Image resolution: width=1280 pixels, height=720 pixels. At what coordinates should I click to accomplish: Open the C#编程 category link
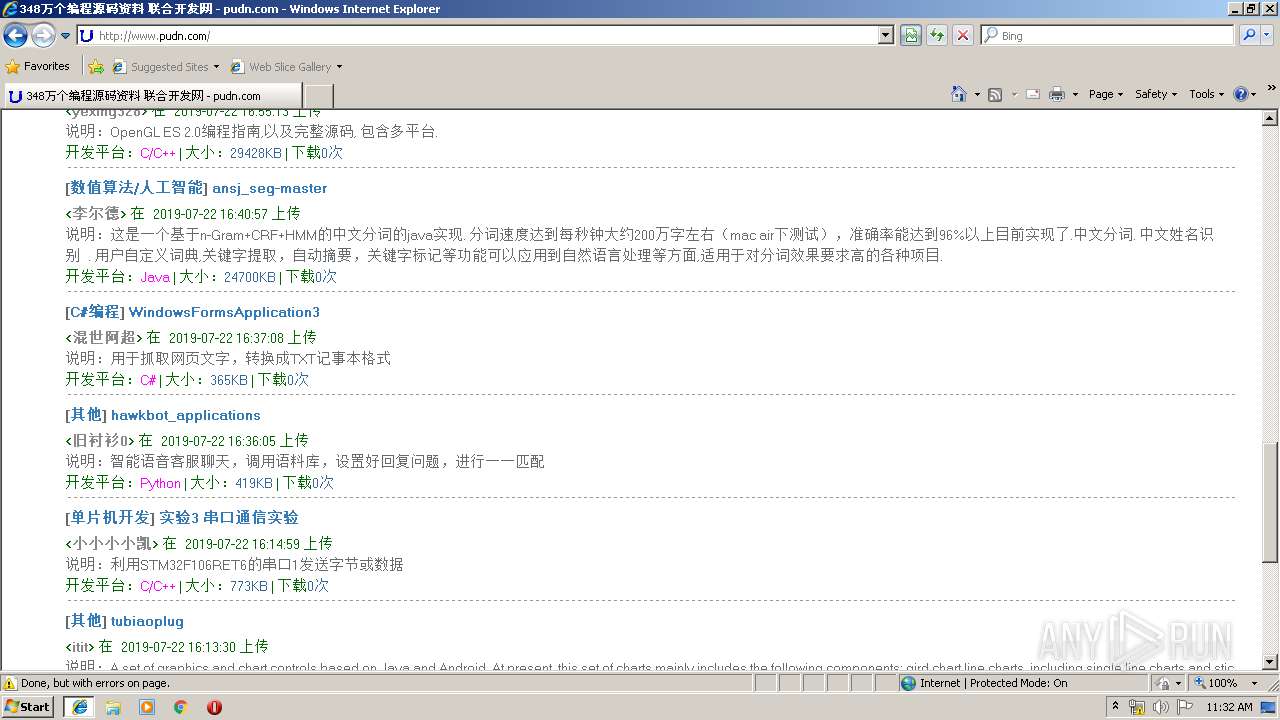click(95, 312)
